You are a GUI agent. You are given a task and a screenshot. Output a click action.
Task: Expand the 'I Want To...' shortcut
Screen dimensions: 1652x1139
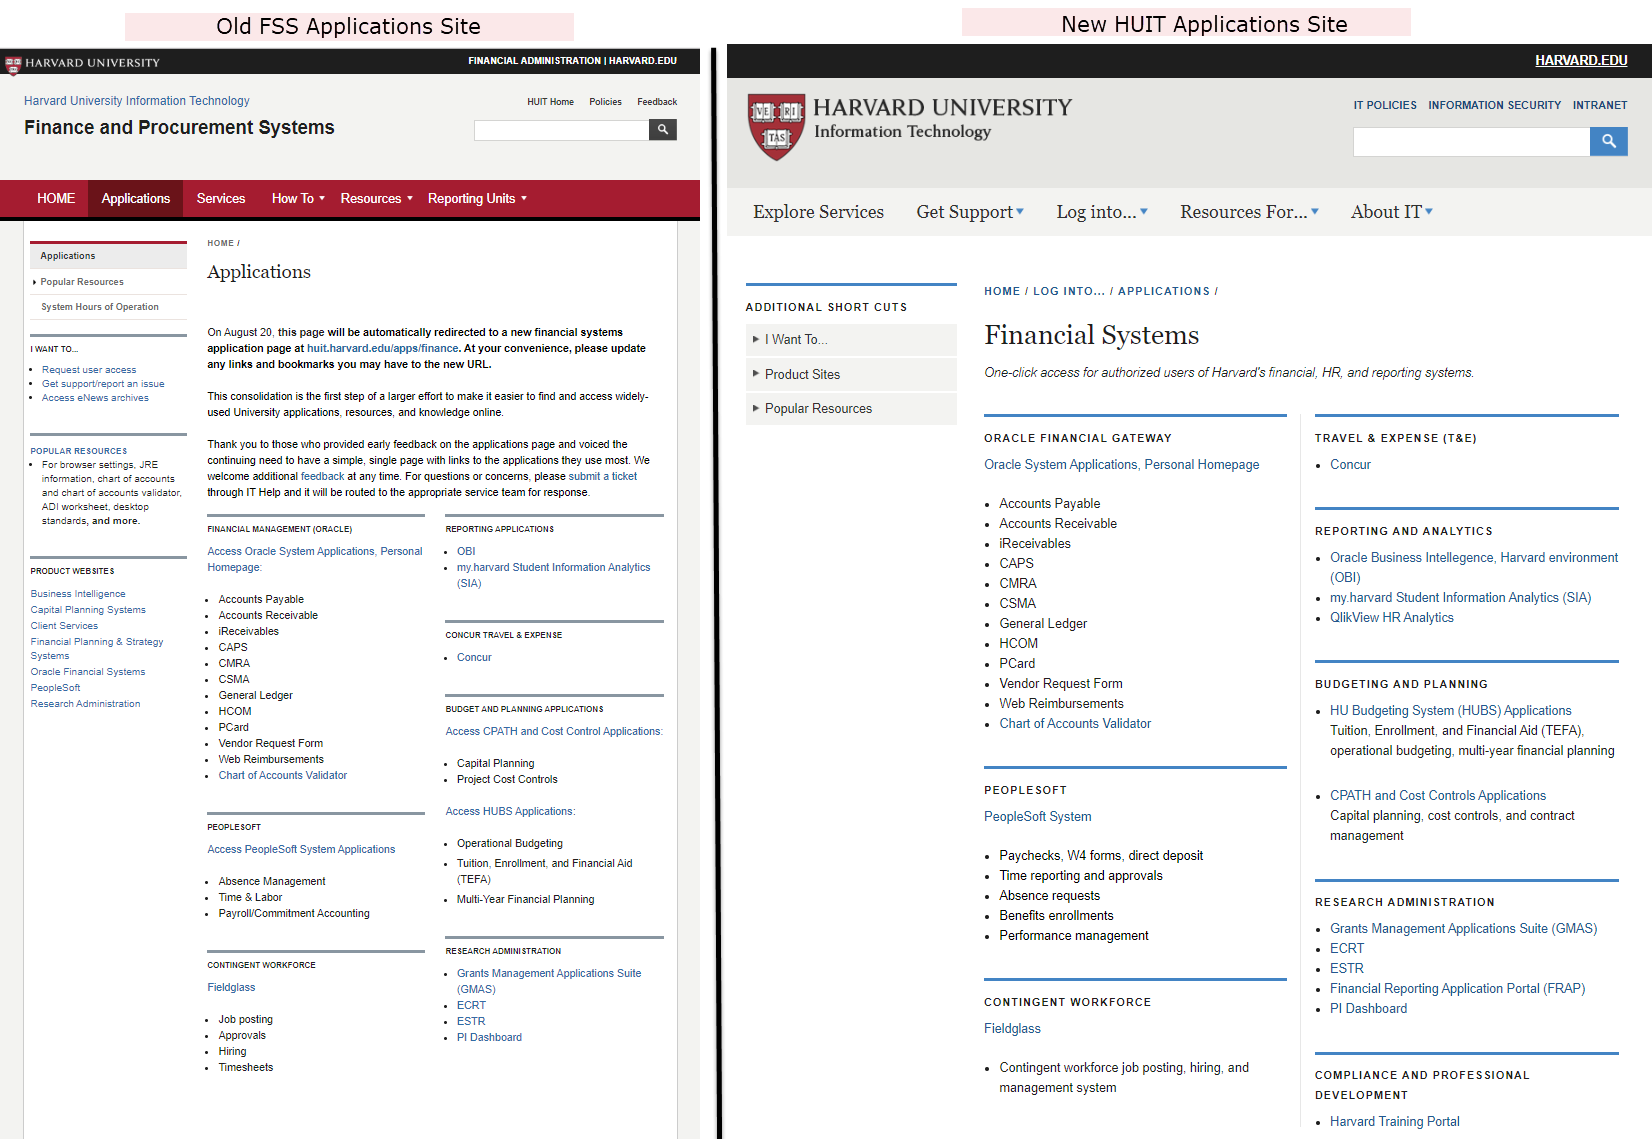pos(851,340)
